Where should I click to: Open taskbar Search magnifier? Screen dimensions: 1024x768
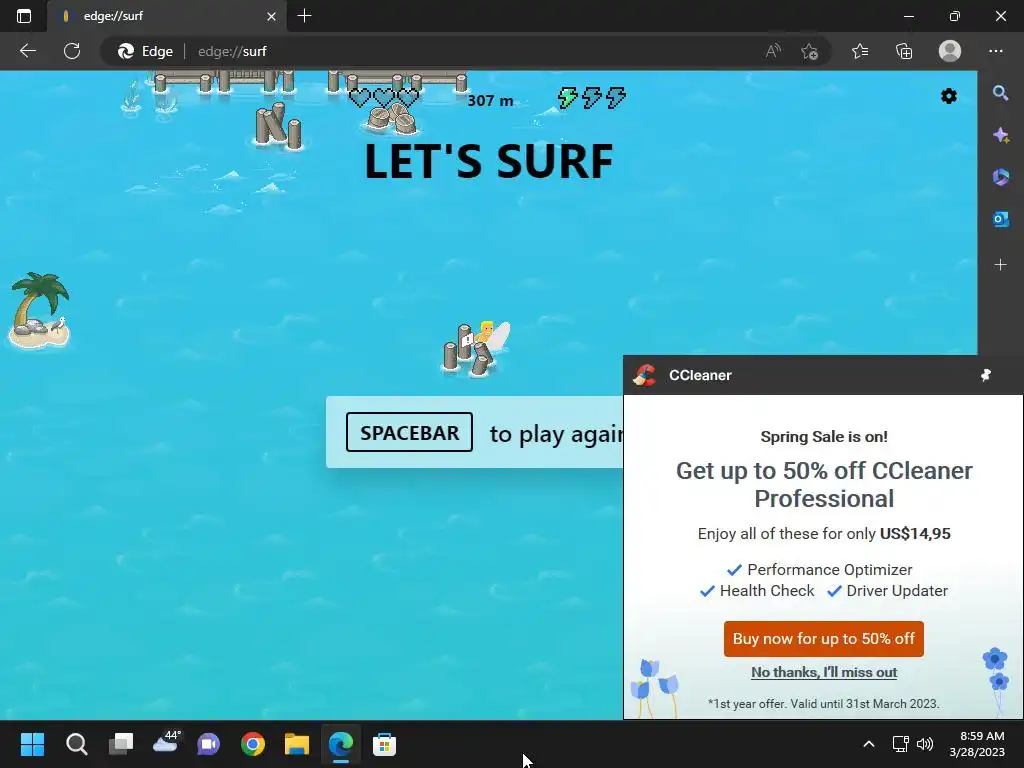click(76, 744)
